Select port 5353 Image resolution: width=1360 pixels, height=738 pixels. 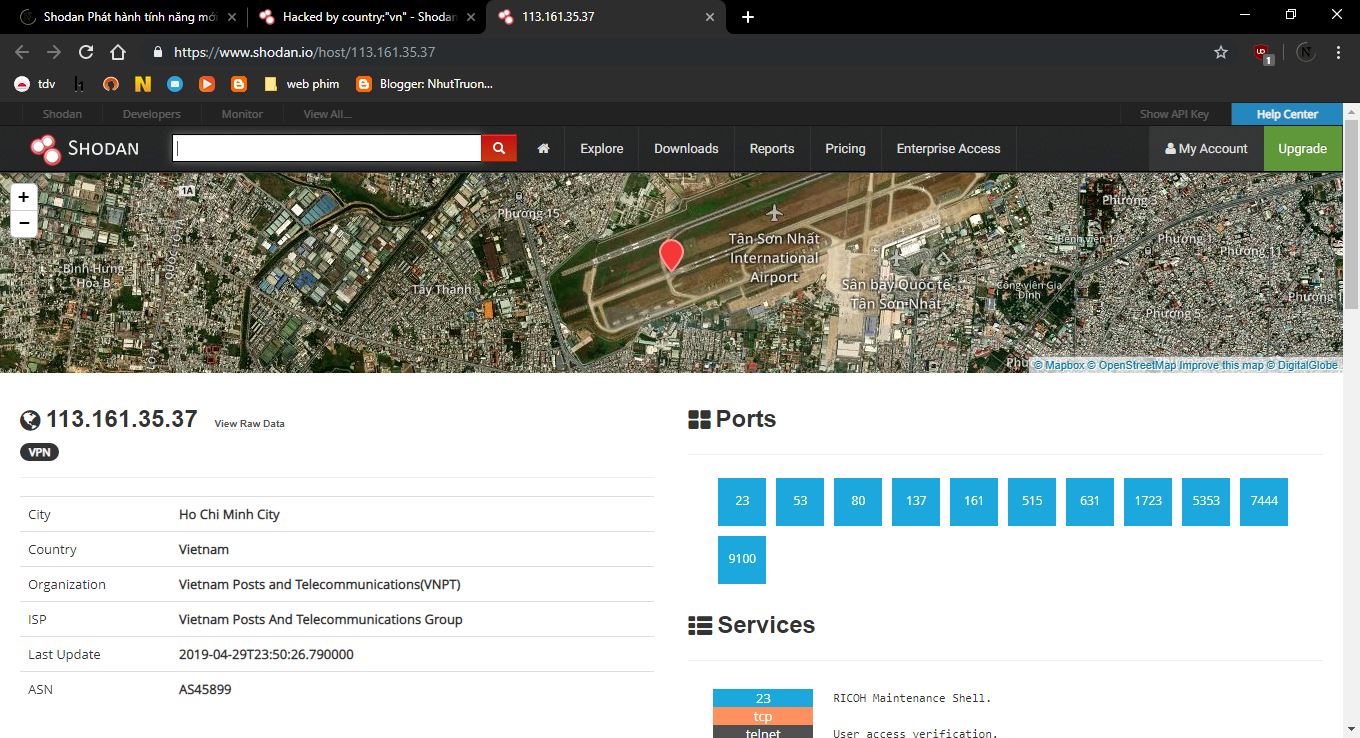tap(1206, 501)
